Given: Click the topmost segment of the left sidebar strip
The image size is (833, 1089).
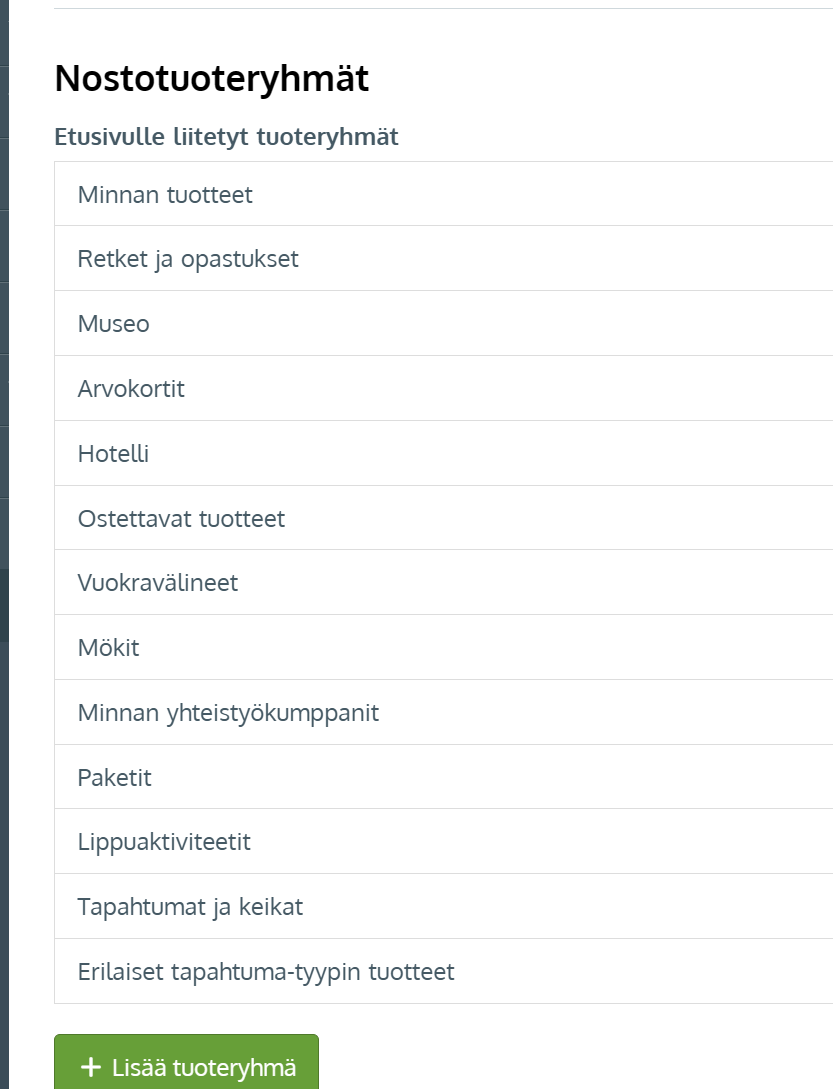Looking at the screenshot, I should coord(4,33).
